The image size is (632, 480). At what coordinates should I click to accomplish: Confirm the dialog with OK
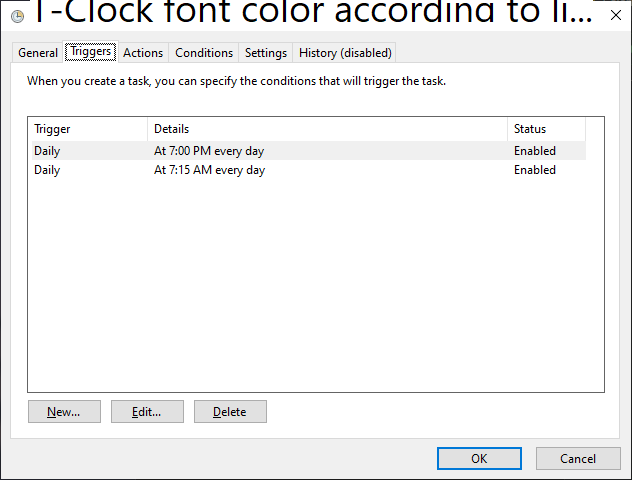(x=479, y=459)
